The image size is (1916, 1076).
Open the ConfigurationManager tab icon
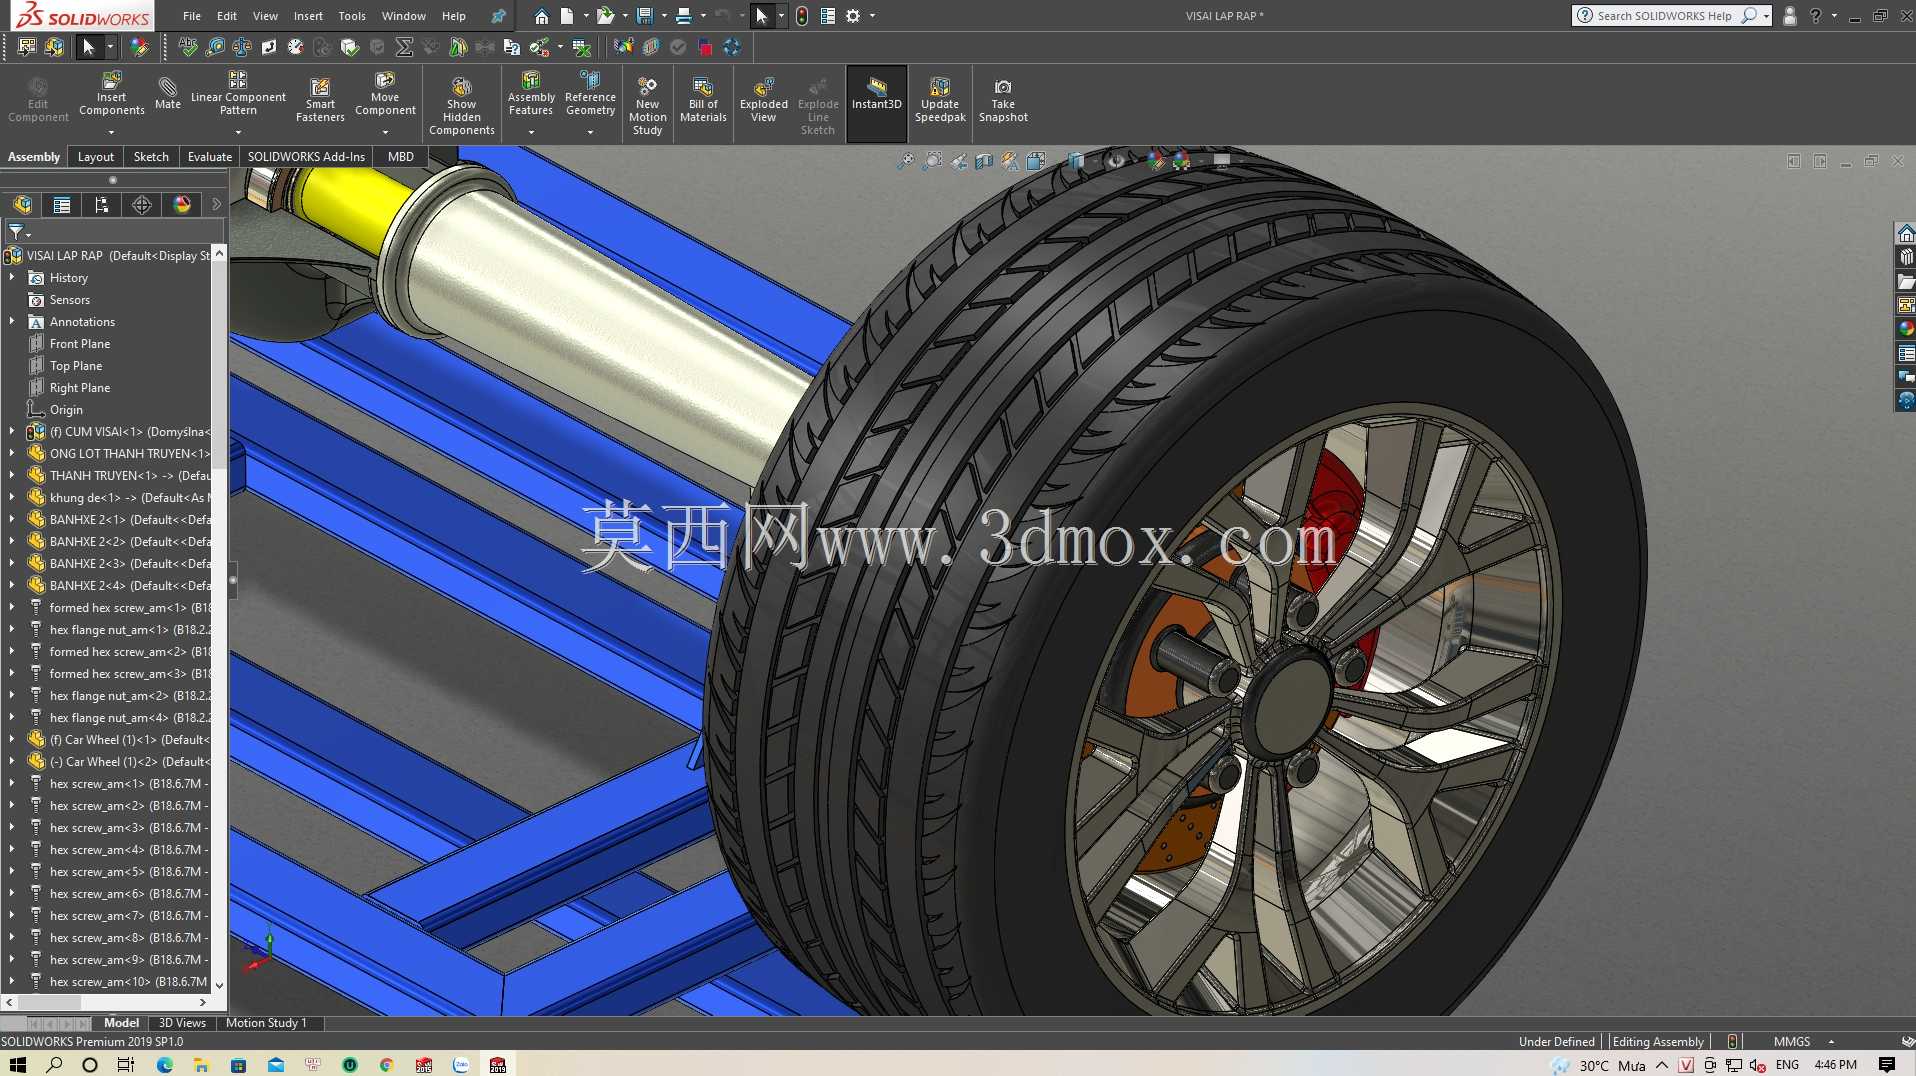(x=102, y=205)
